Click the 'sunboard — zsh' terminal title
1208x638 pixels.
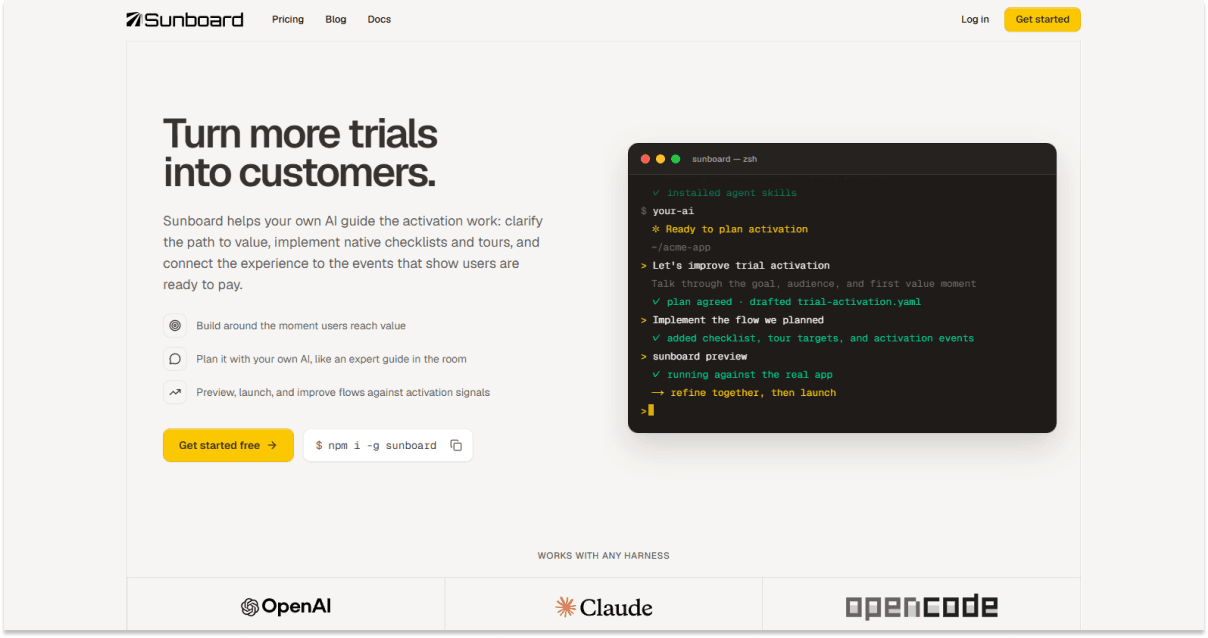click(x=724, y=159)
